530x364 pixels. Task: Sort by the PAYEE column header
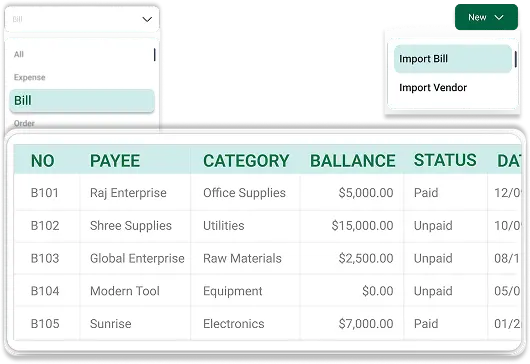click(x=115, y=161)
